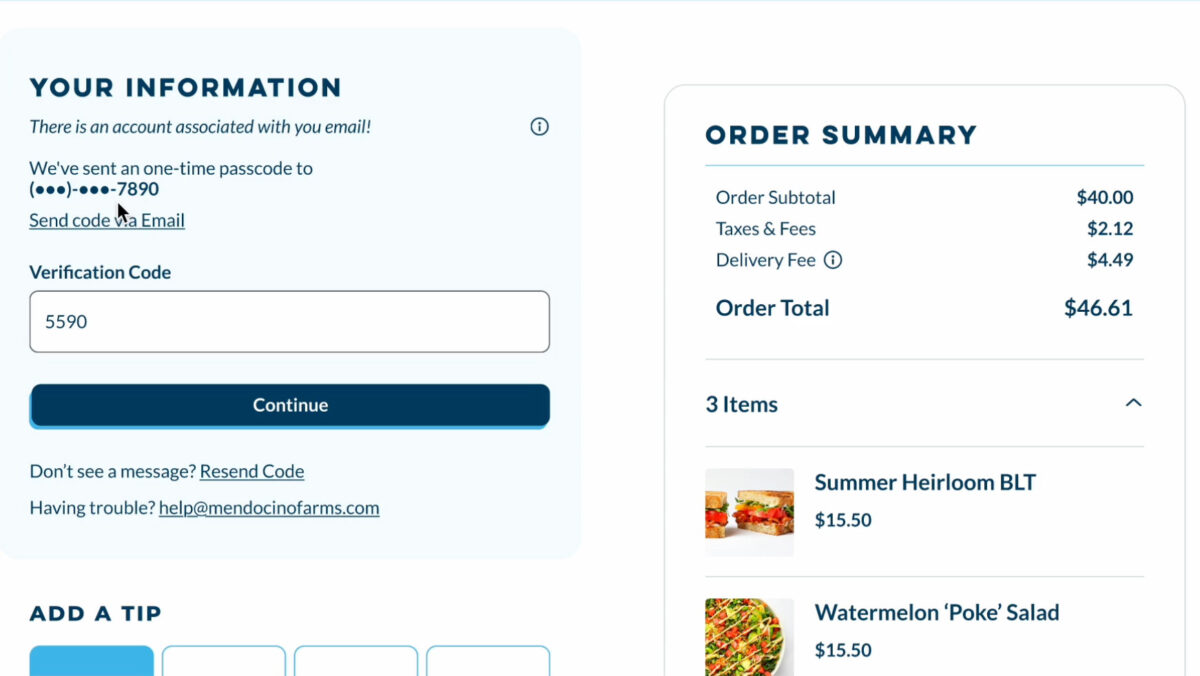Viewport: 1200px width, 676px height.
Task: Click the Watermelon 'Poke' Salad photo
Action: click(x=749, y=637)
